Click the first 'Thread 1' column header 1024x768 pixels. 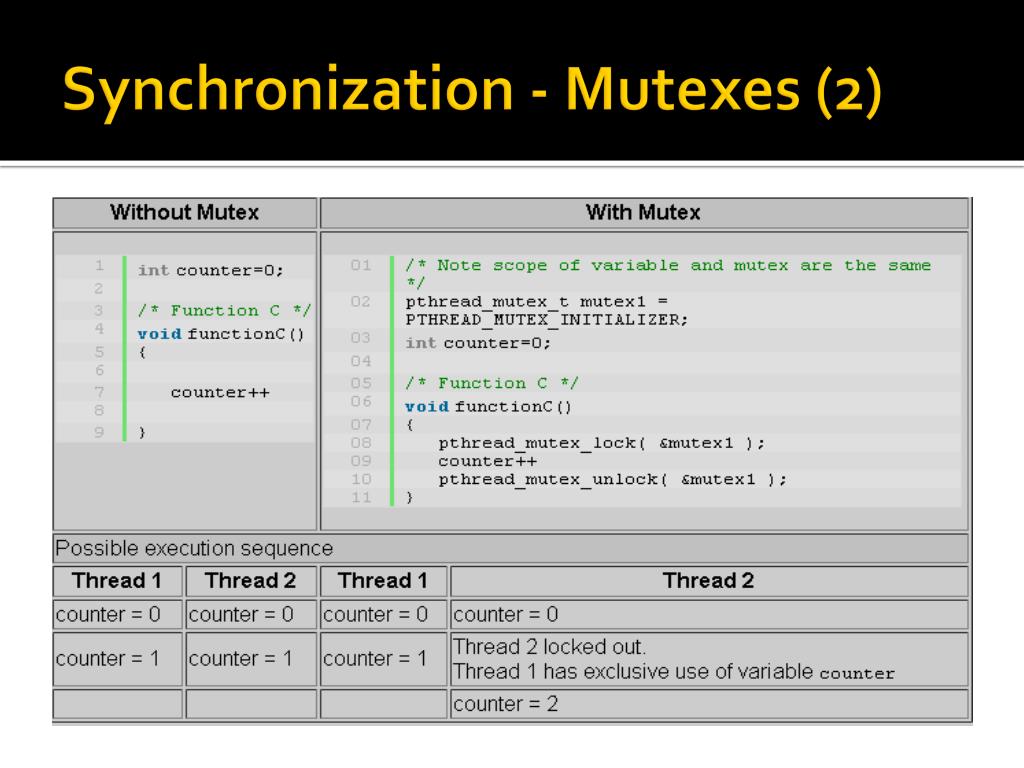(118, 581)
